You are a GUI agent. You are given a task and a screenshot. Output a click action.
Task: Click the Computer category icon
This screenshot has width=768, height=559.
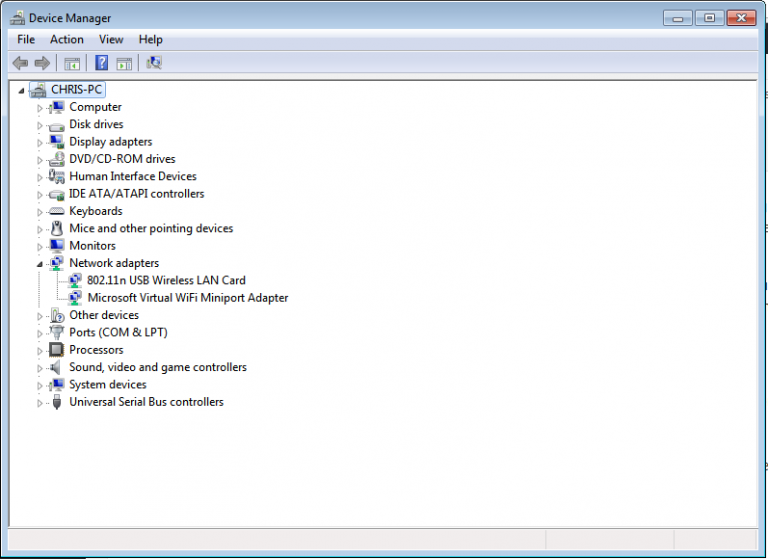click(57, 107)
